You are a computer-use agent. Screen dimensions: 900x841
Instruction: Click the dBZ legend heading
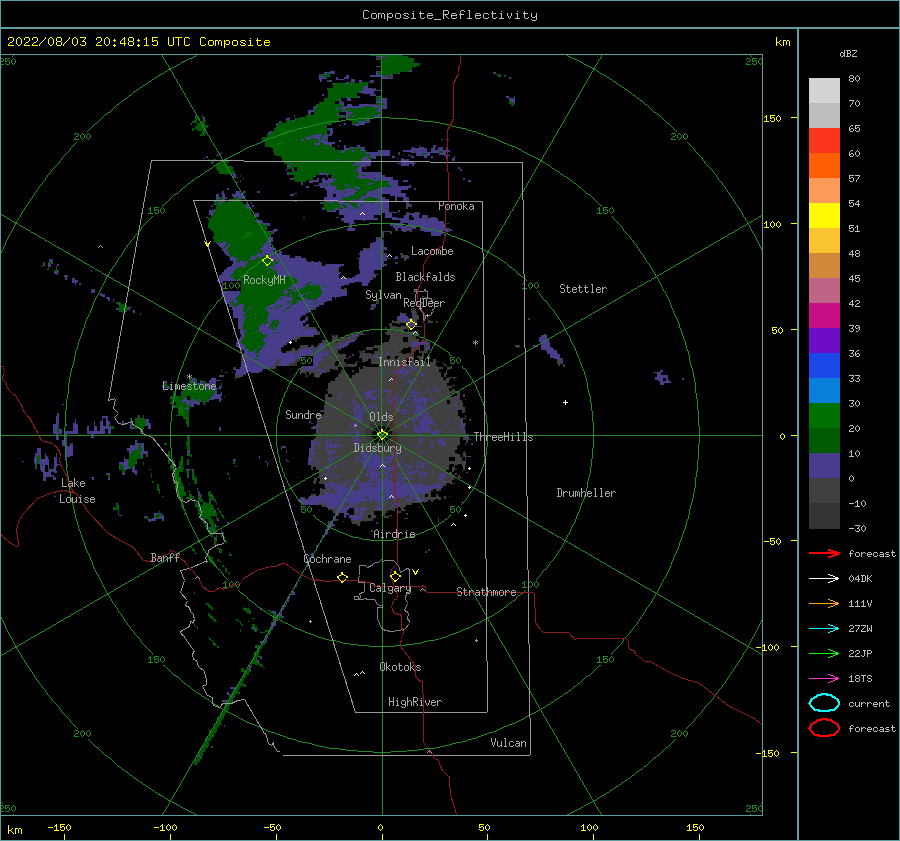click(x=848, y=53)
